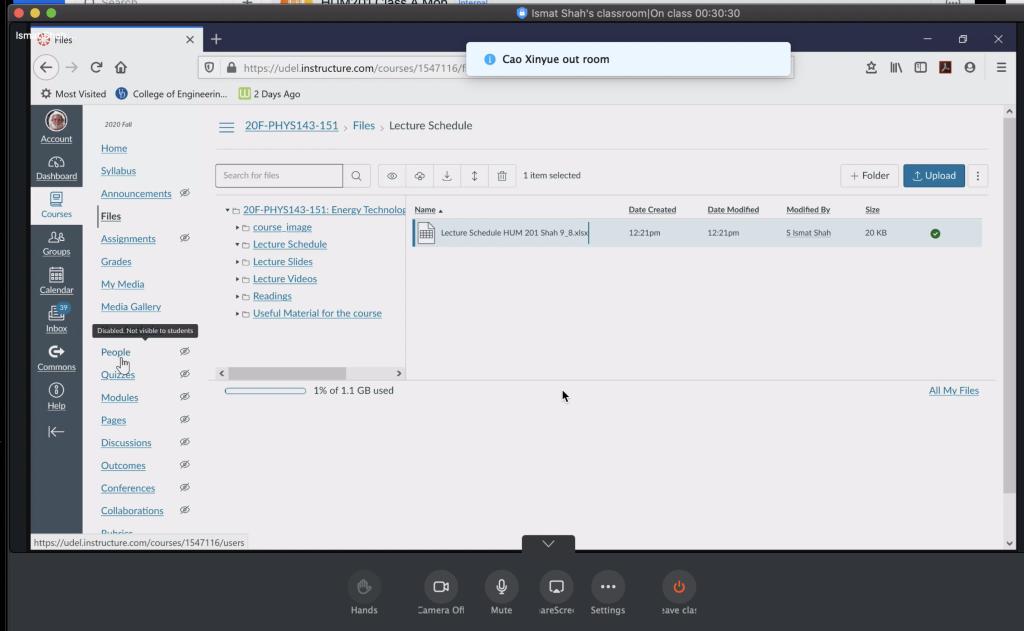
Task: Click the green published check for the xlsx file
Action: coord(935,233)
